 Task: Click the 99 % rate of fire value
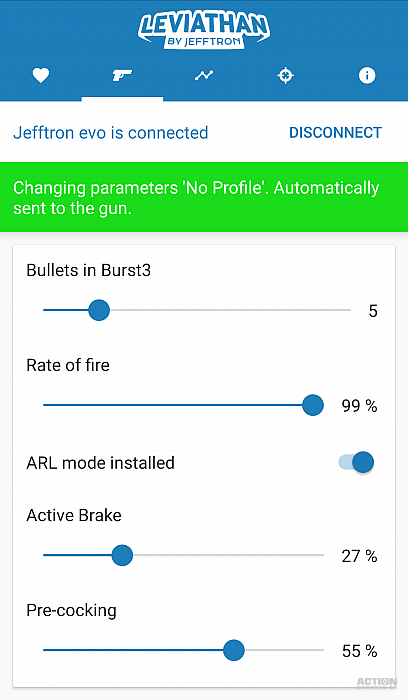click(x=359, y=406)
